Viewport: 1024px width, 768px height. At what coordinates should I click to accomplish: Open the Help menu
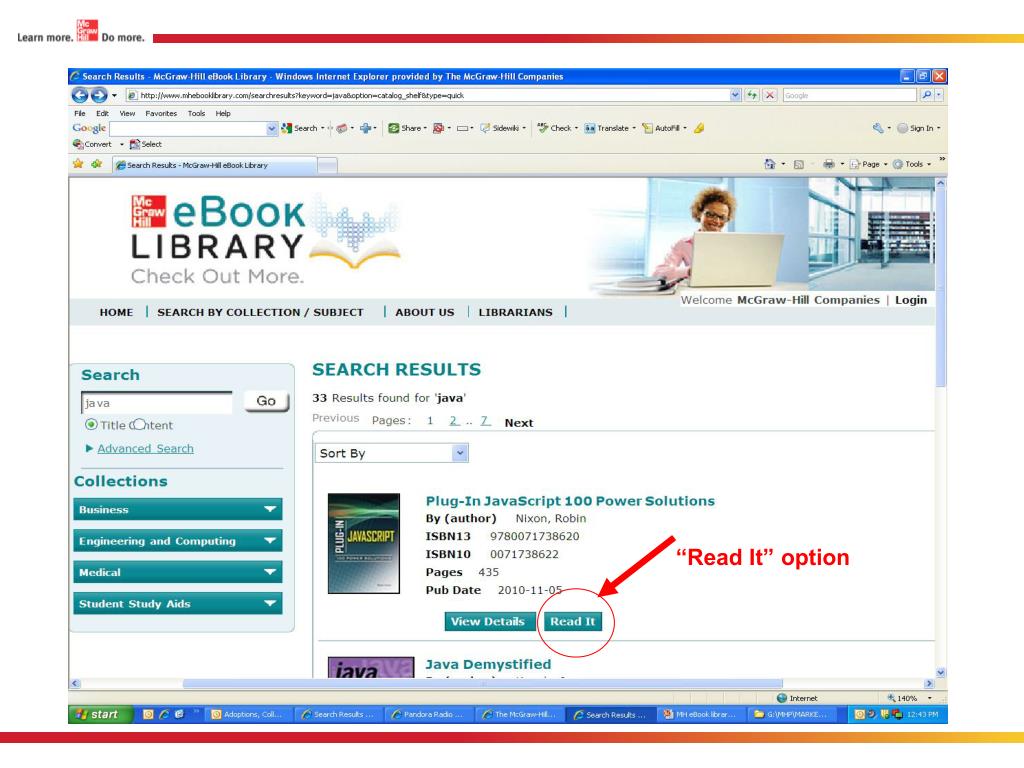tap(223, 113)
